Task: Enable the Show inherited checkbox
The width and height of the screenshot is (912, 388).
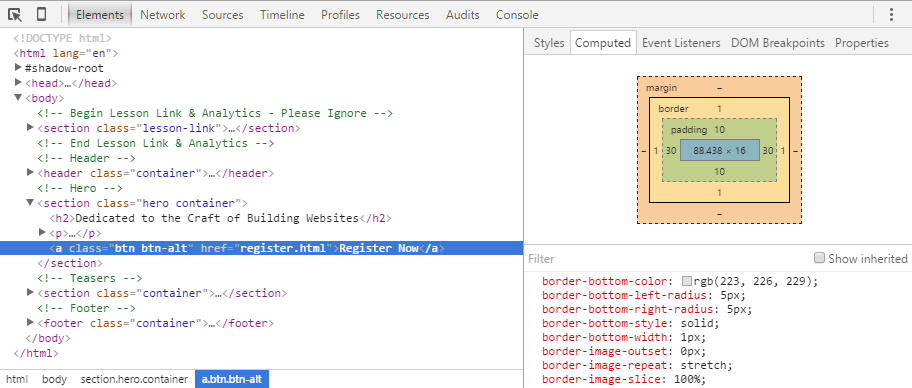Action: point(820,258)
